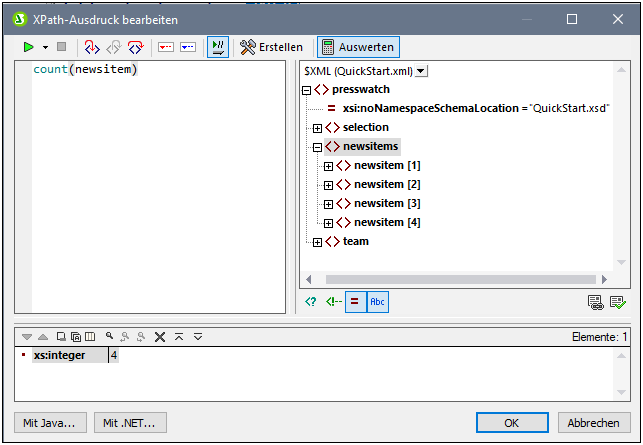Click the Abbrechen button
This screenshot has width=643, height=445.
594,423
